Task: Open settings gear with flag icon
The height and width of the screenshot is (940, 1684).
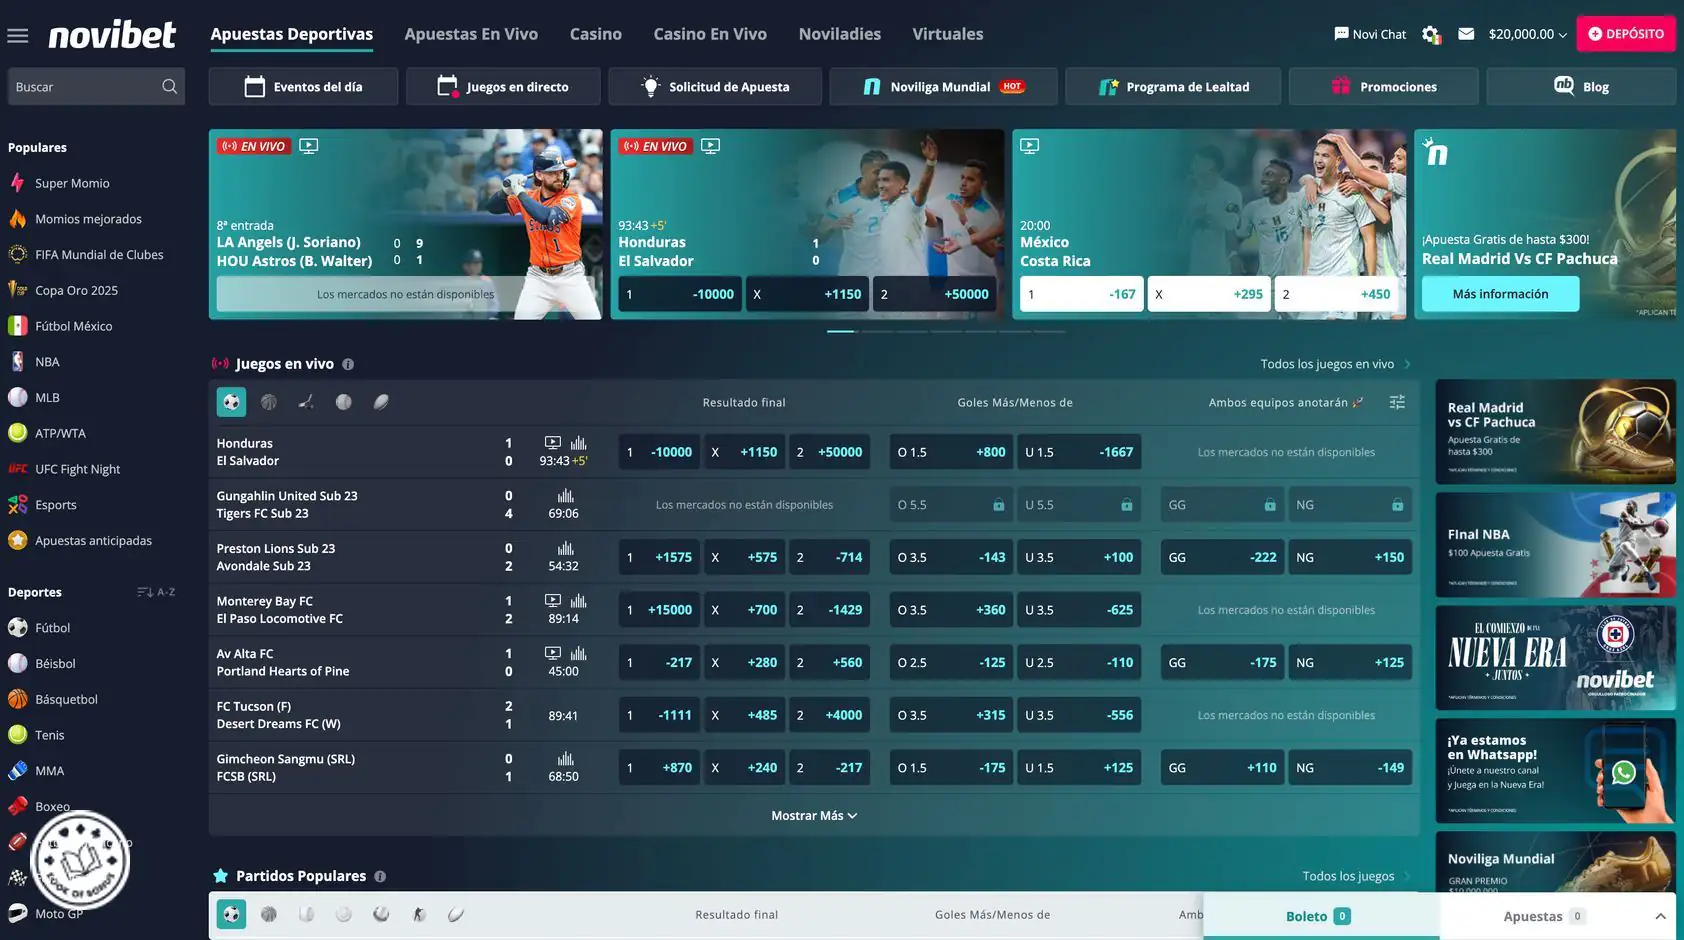Action: click(1431, 35)
